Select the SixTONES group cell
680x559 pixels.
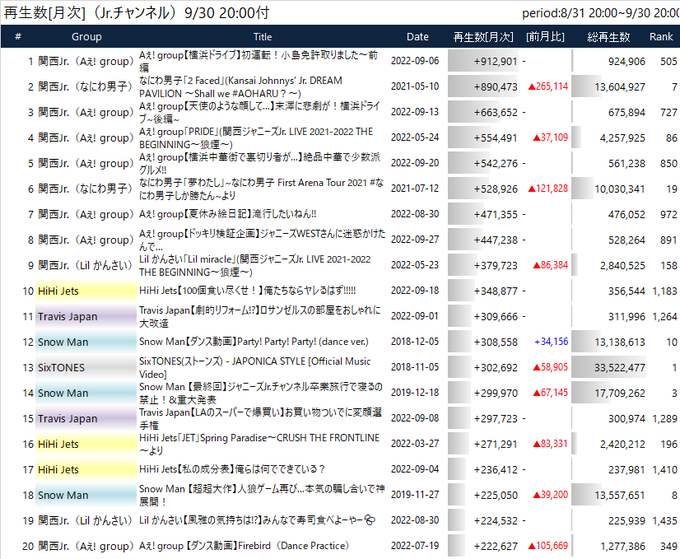85,368
